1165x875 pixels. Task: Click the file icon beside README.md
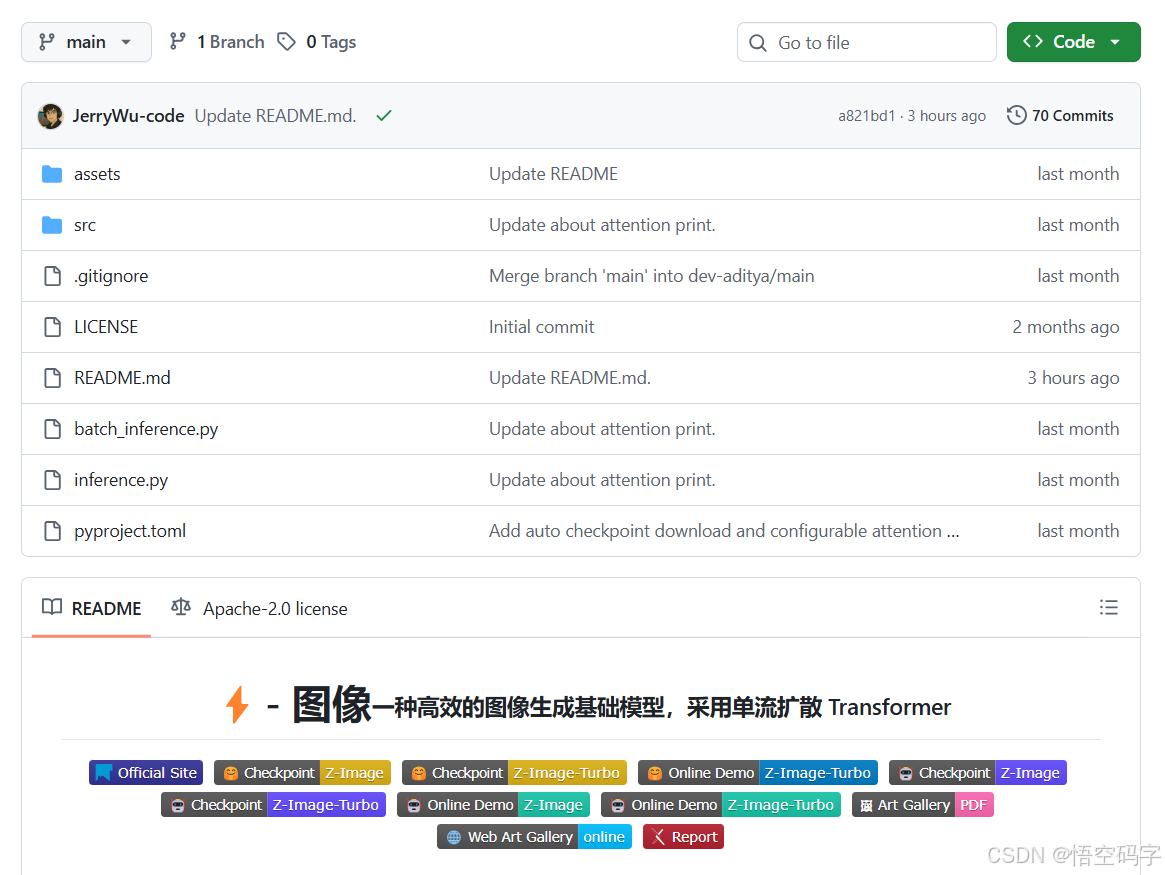(53, 378)
